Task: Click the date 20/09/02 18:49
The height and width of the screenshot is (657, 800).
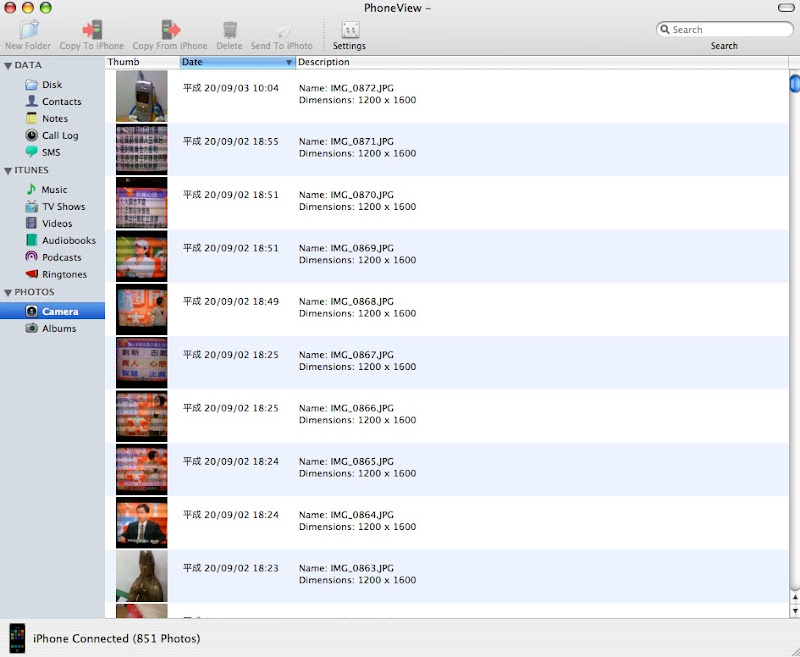Action: 231,301
